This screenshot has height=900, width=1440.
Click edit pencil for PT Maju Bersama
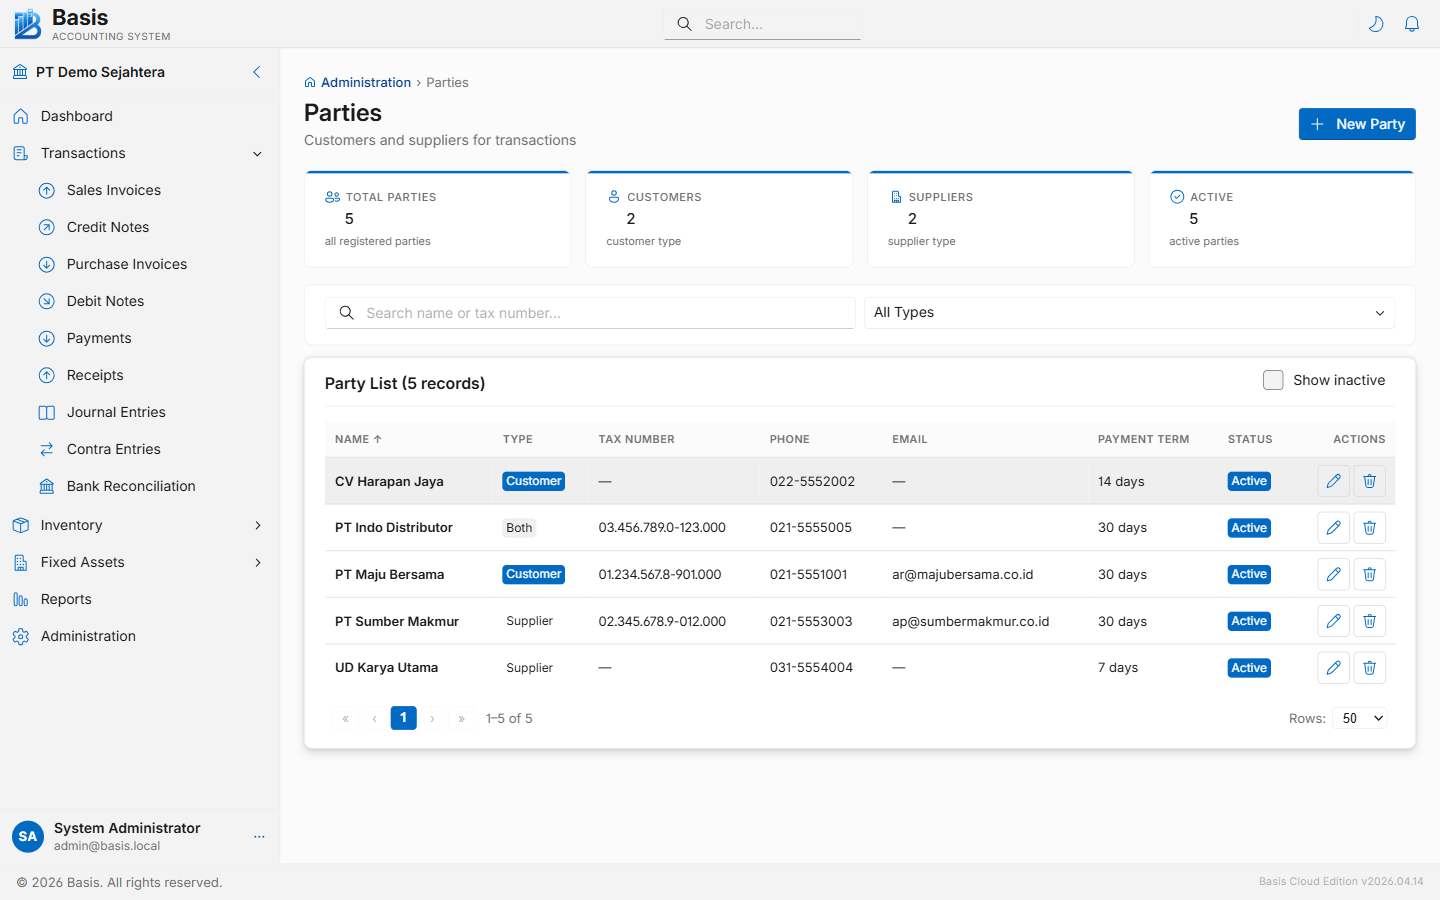pos(1333,574)
